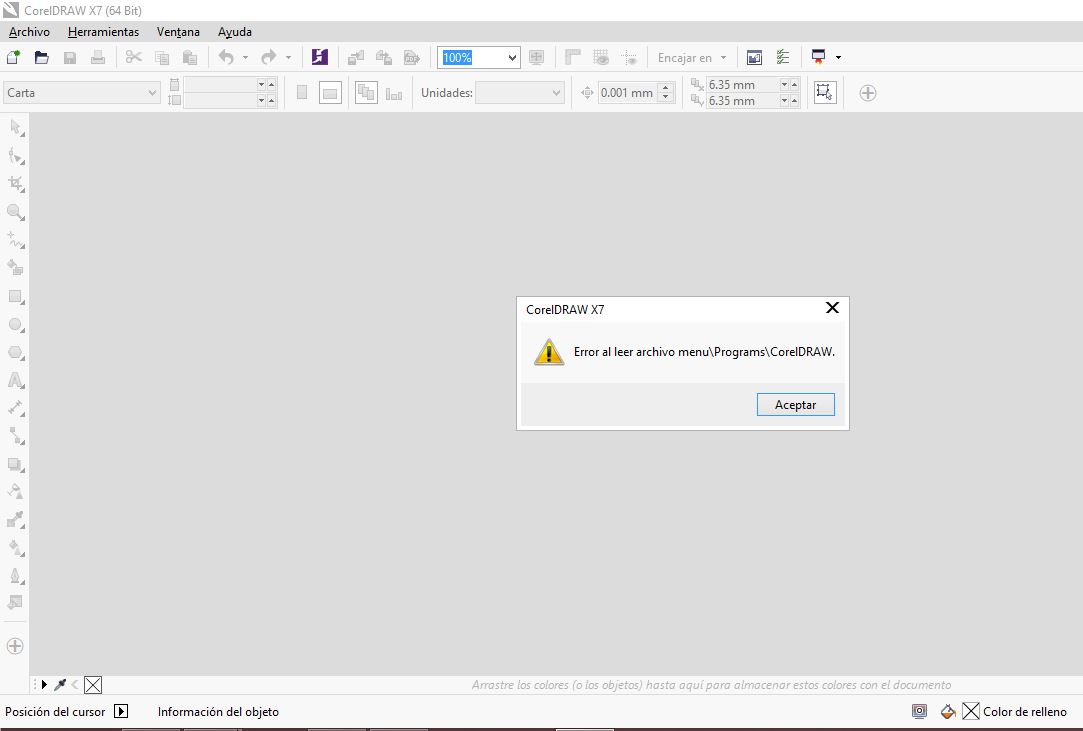1083x731 pixels.
Task: Open the 100% zoom level dropdown
Action: (x=512, y=57)
